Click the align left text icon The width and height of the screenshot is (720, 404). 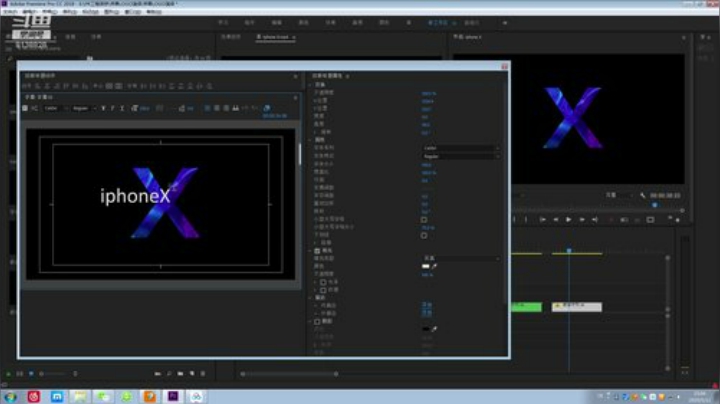tap(208, 108)
